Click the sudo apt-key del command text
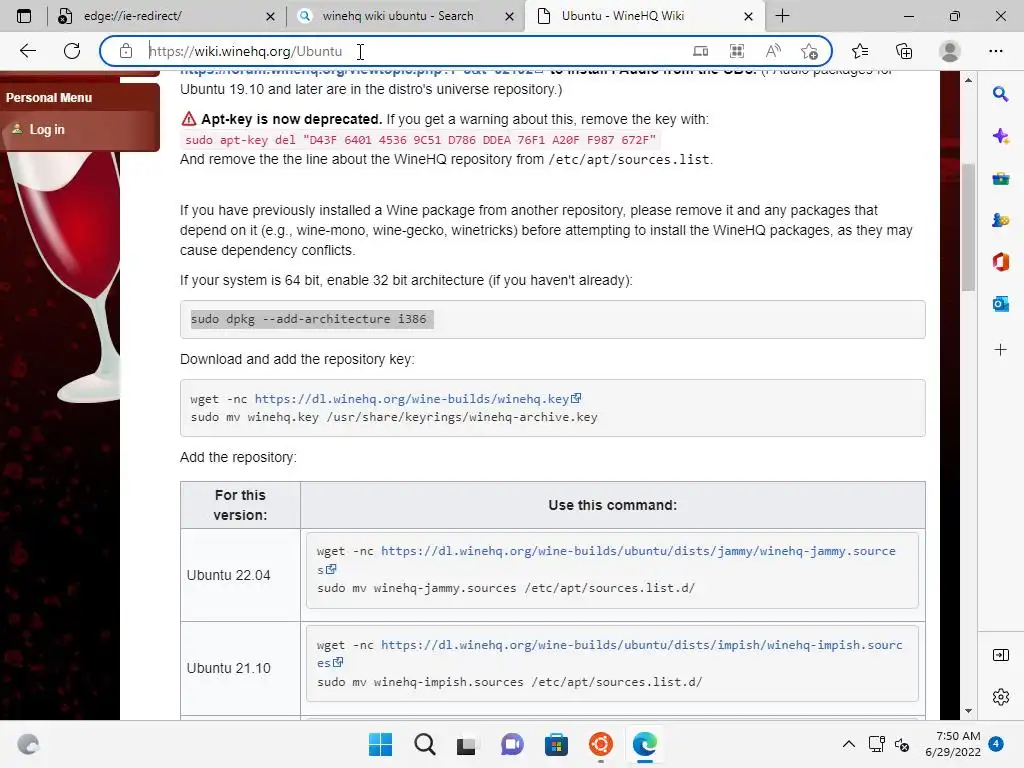1024x768 pixels. click(x=420, y=140)
